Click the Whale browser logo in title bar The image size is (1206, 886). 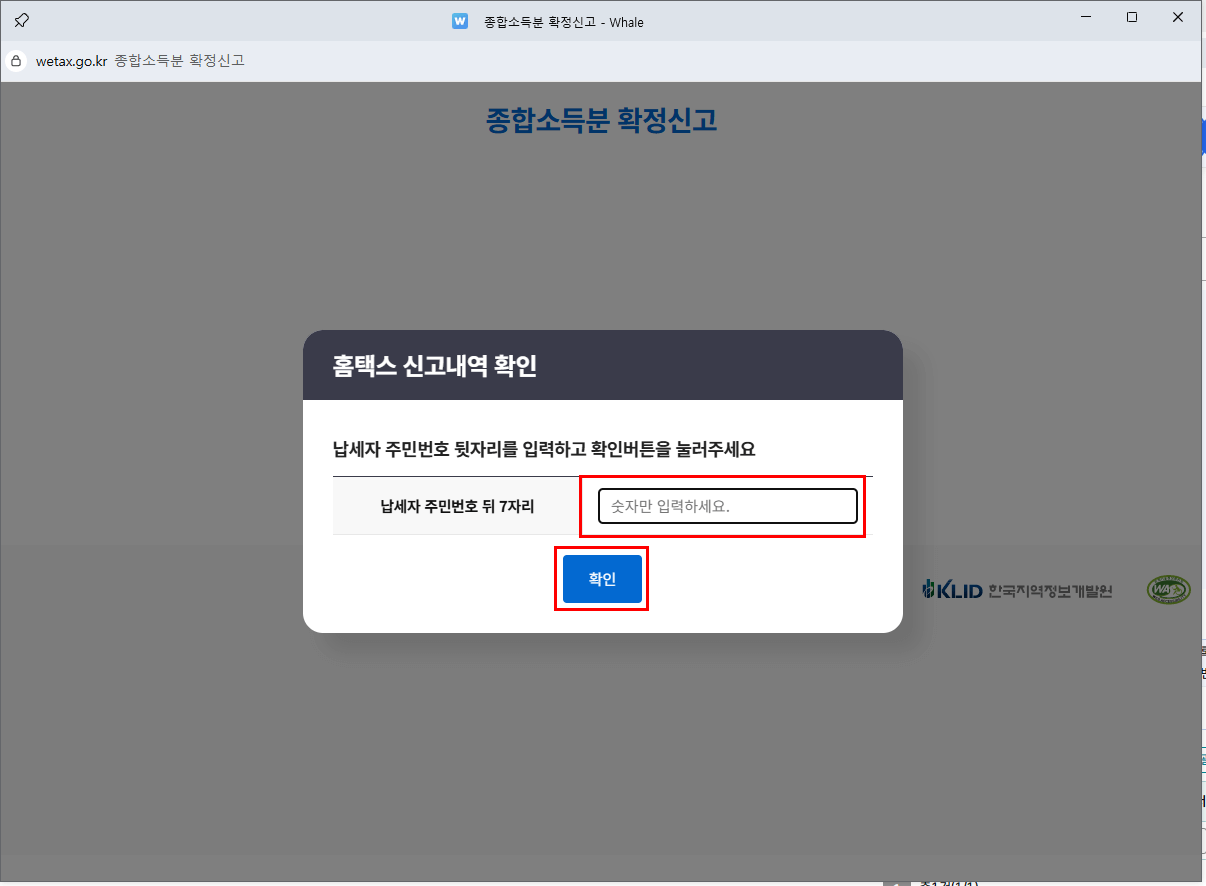(x=459, y=21)
